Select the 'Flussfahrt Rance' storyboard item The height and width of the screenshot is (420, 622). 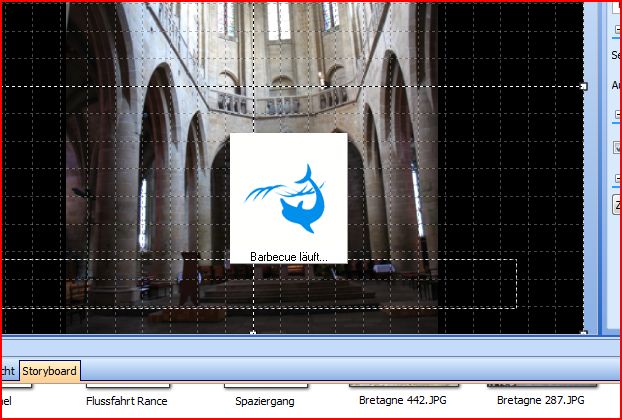(126, 401)
